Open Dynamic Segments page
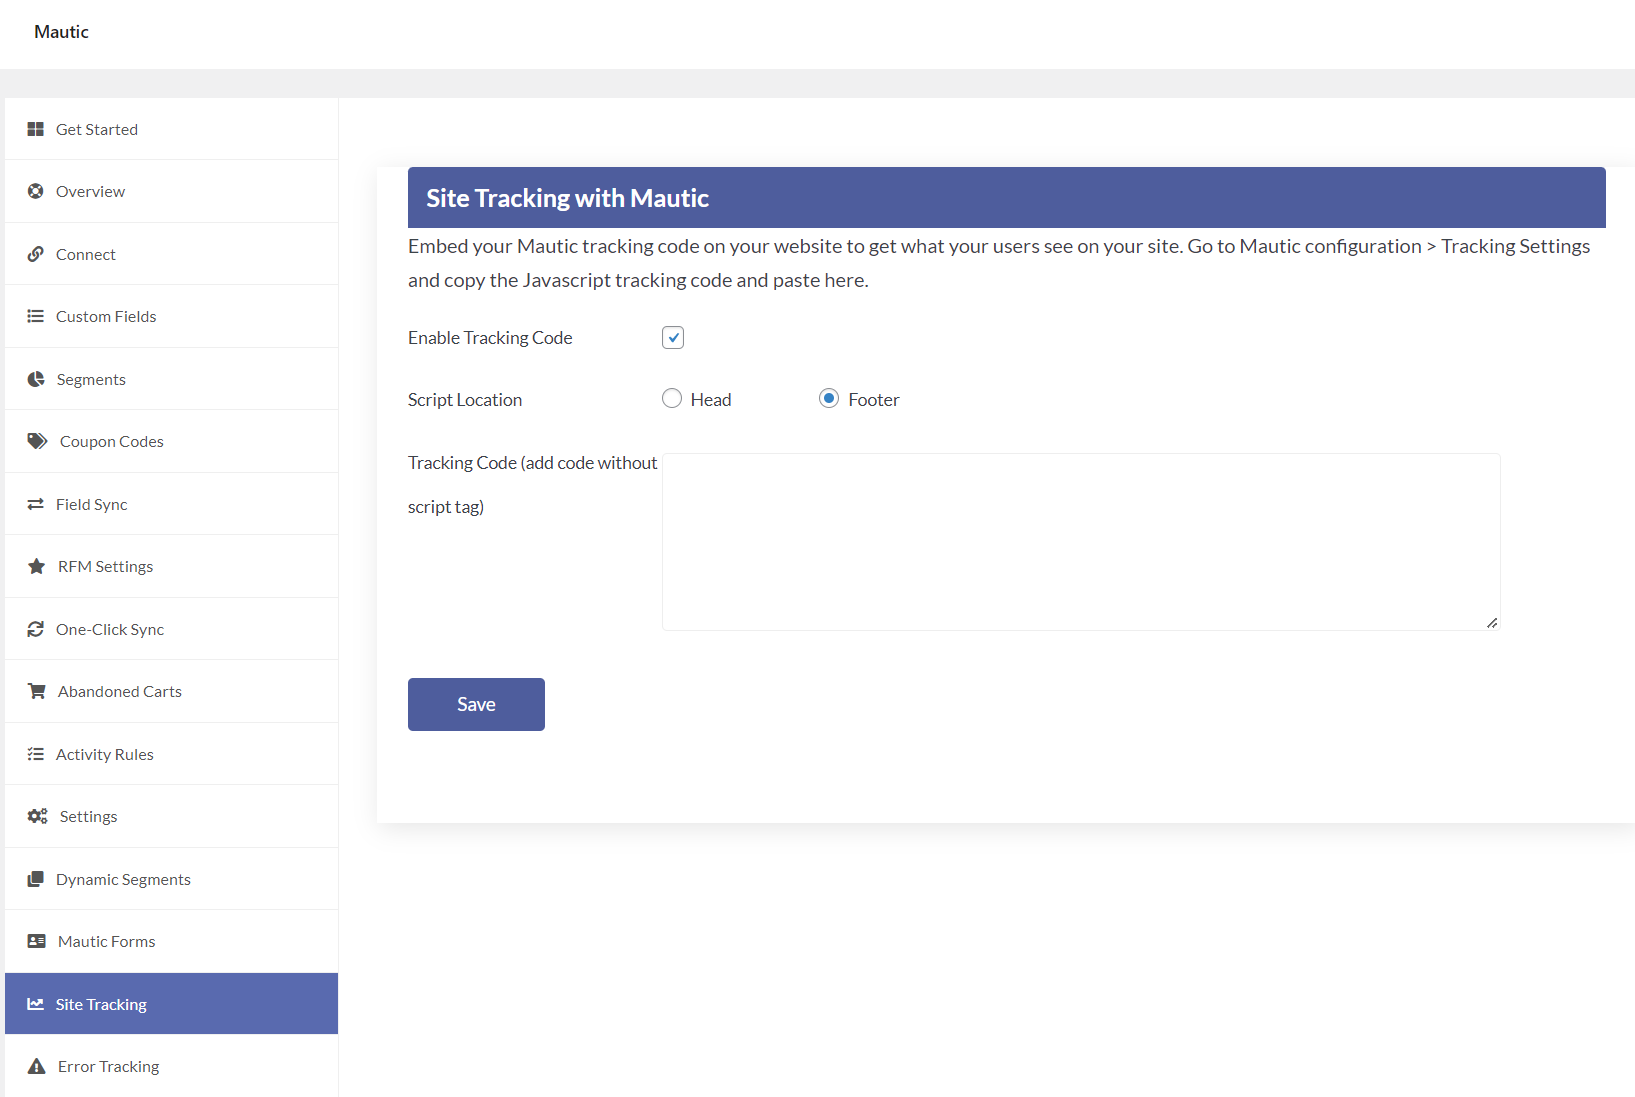 [172, 879]
